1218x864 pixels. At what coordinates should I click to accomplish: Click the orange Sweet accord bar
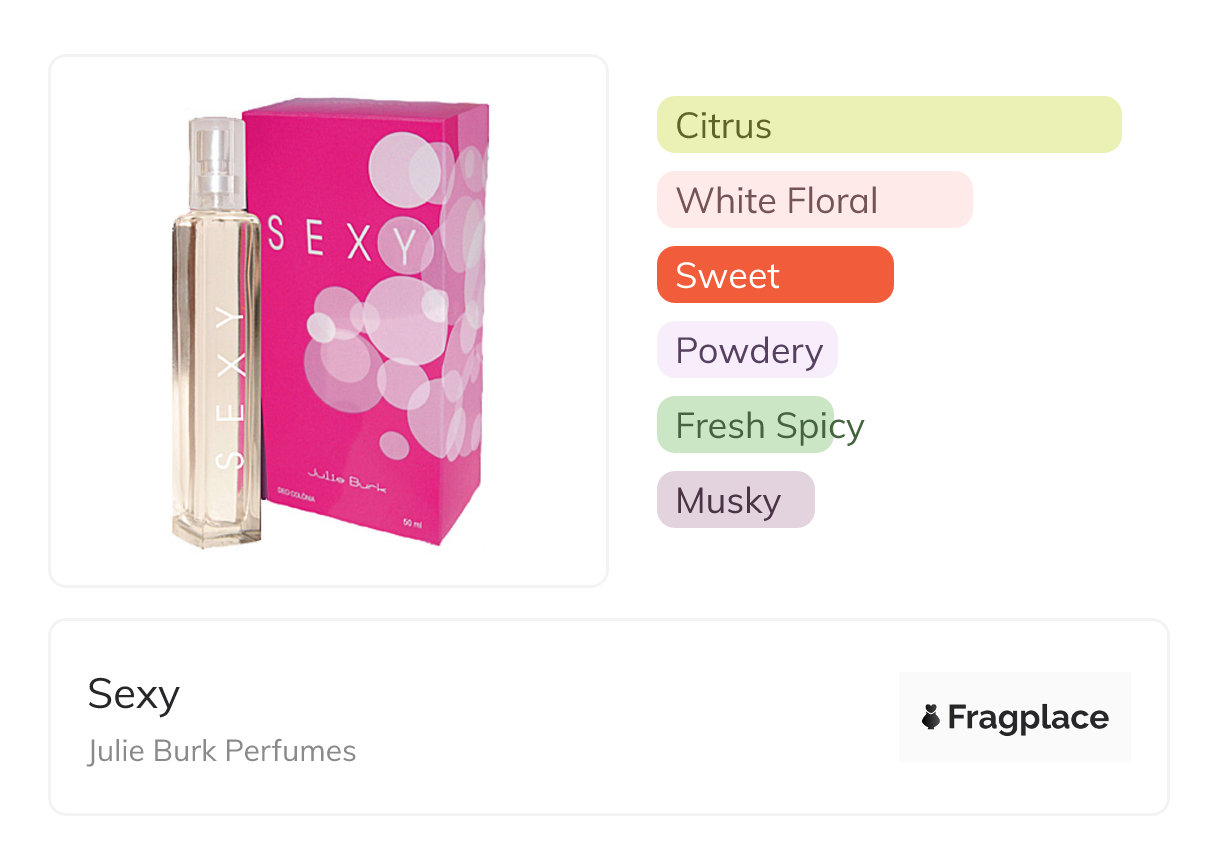[774, 275]
